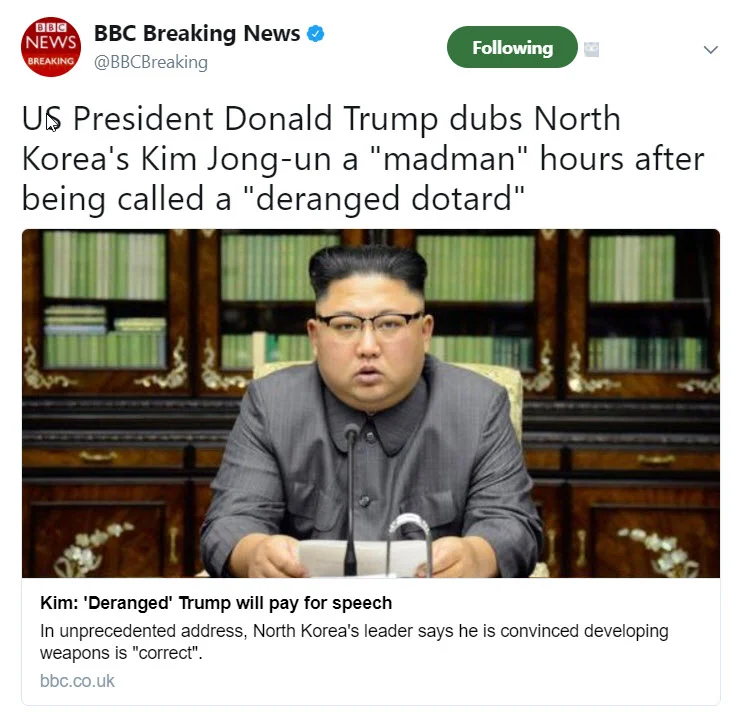Open the @BBCBreaking handle link

point(151,62)
